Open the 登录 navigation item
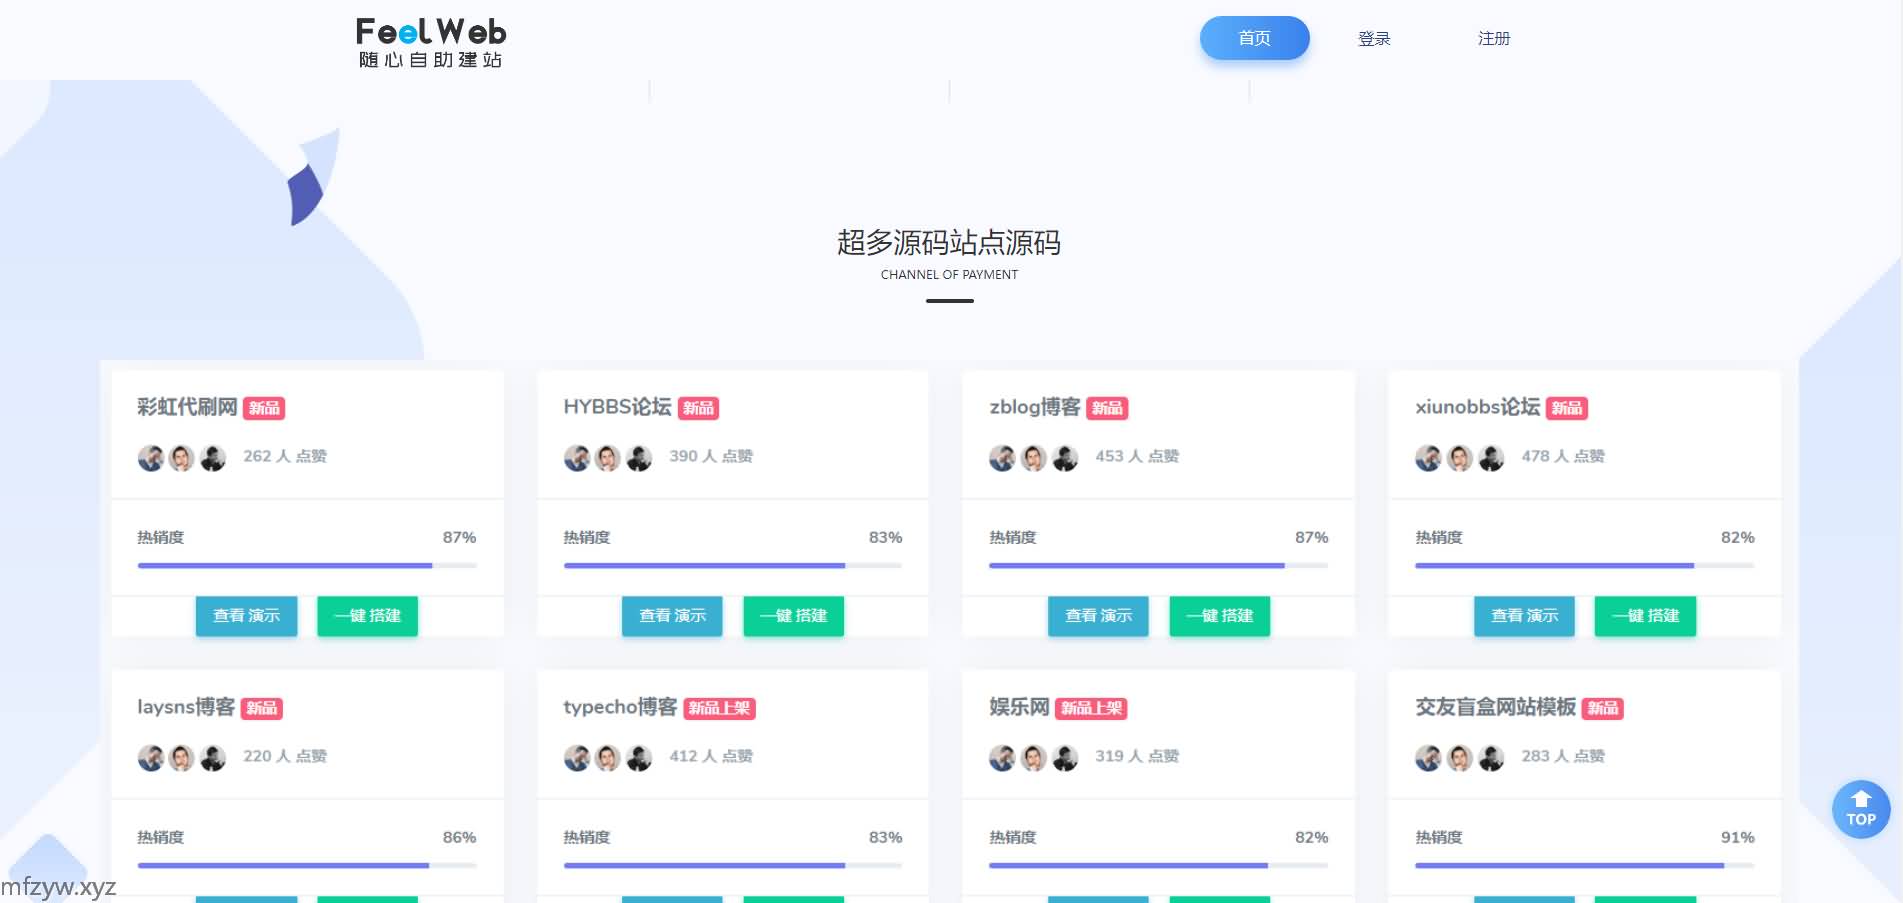Image resolution: width=1903 pixels, height=903 pixels. [1374, 38]
